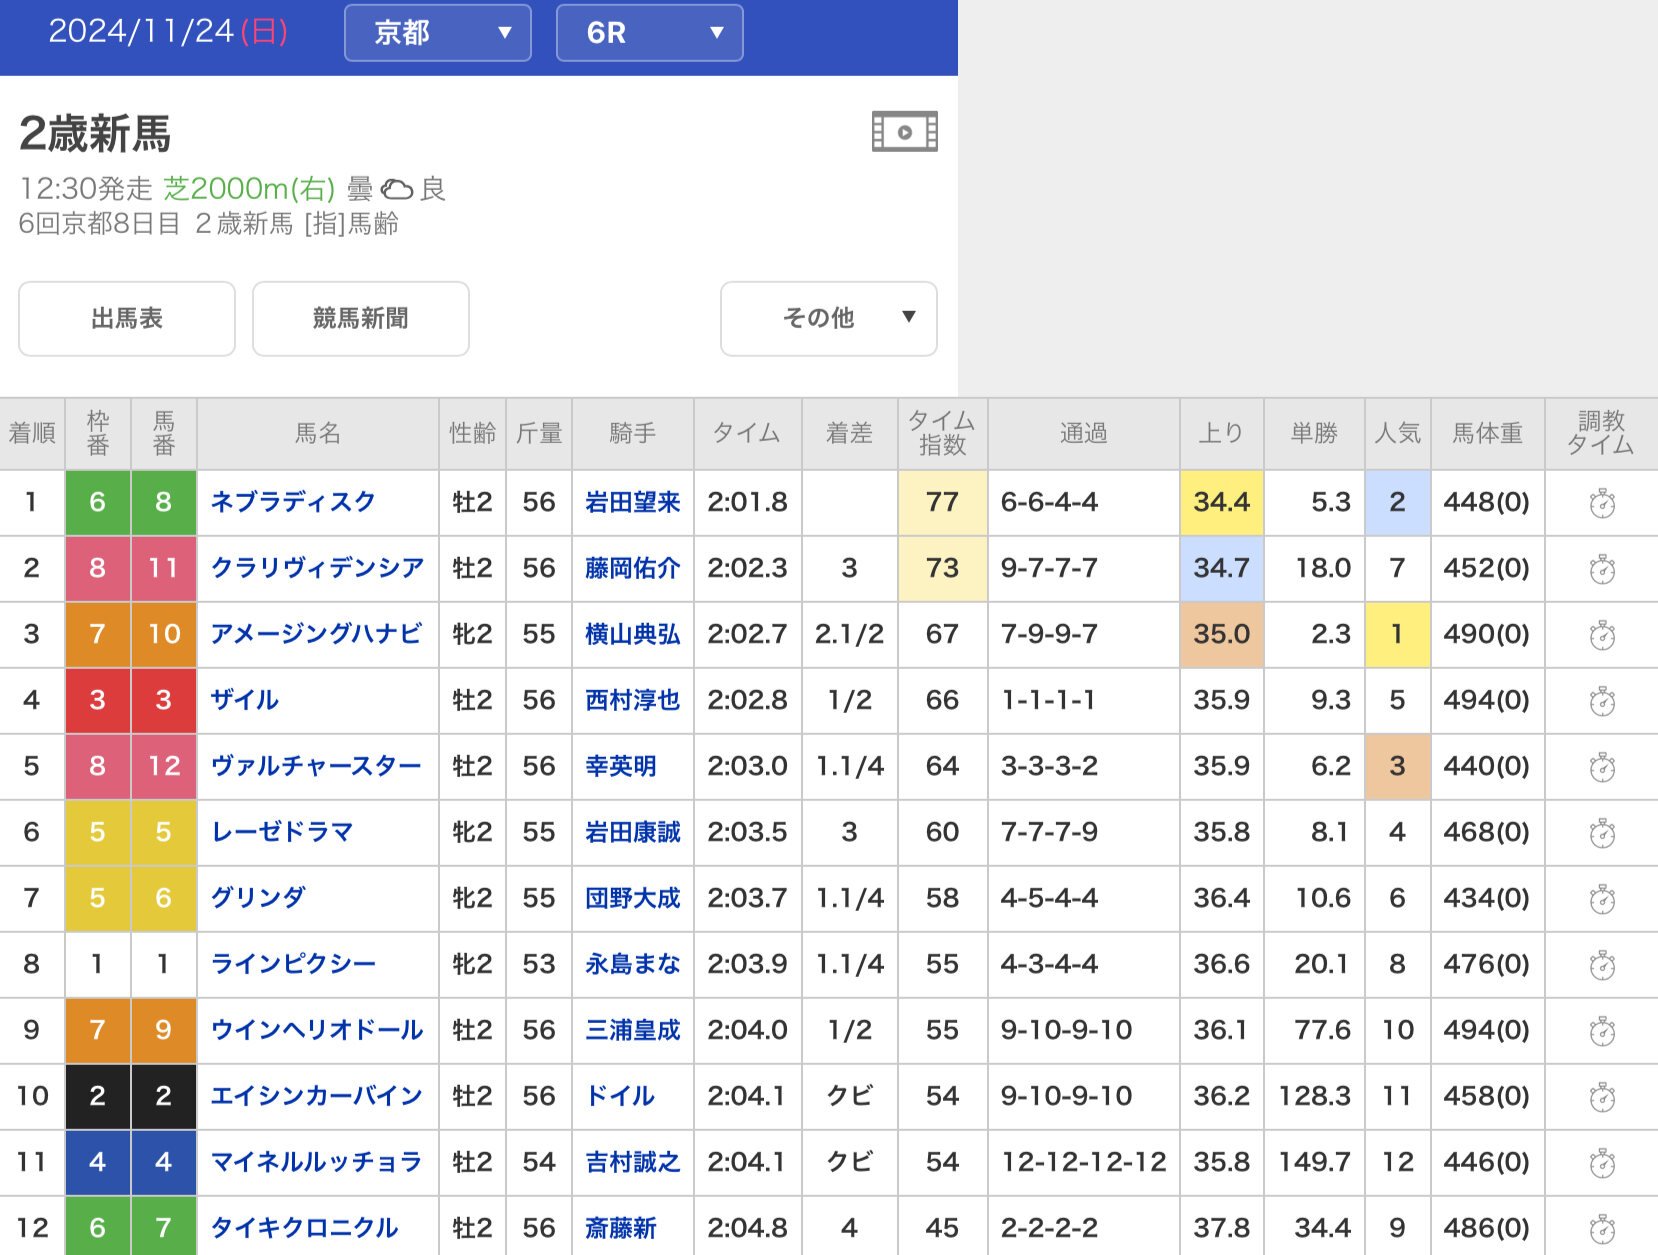This screenshot has height=1255, width=1658.
Task: Switch to the 出馬表 tab
Action: point(127,318)
